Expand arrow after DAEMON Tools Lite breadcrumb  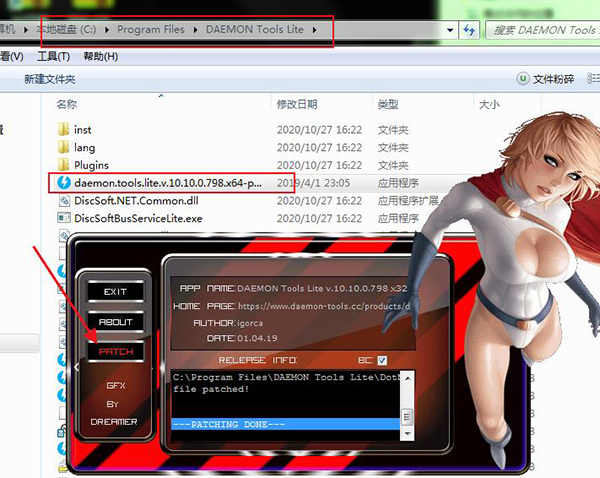[x=315, y=29]
